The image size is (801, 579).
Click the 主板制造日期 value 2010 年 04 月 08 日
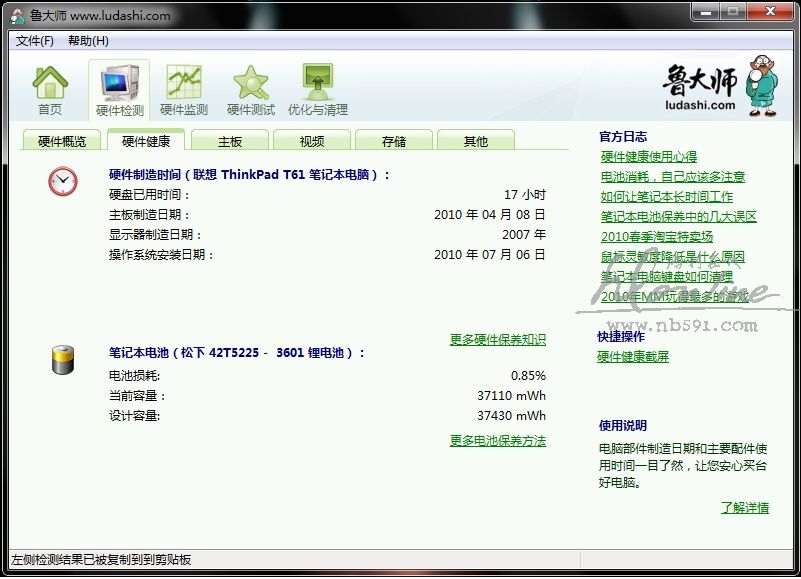[489, 215]
